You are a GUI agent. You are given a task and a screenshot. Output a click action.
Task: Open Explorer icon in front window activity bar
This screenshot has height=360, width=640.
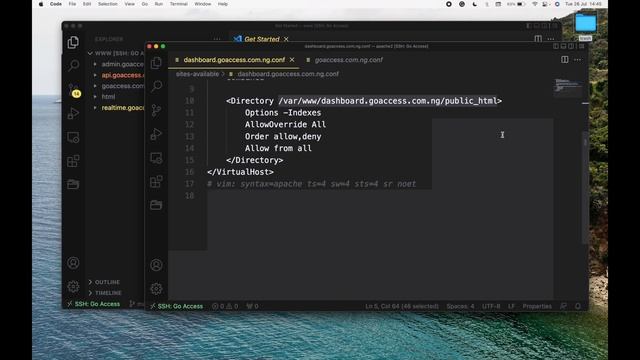click(x=156, y=63)
